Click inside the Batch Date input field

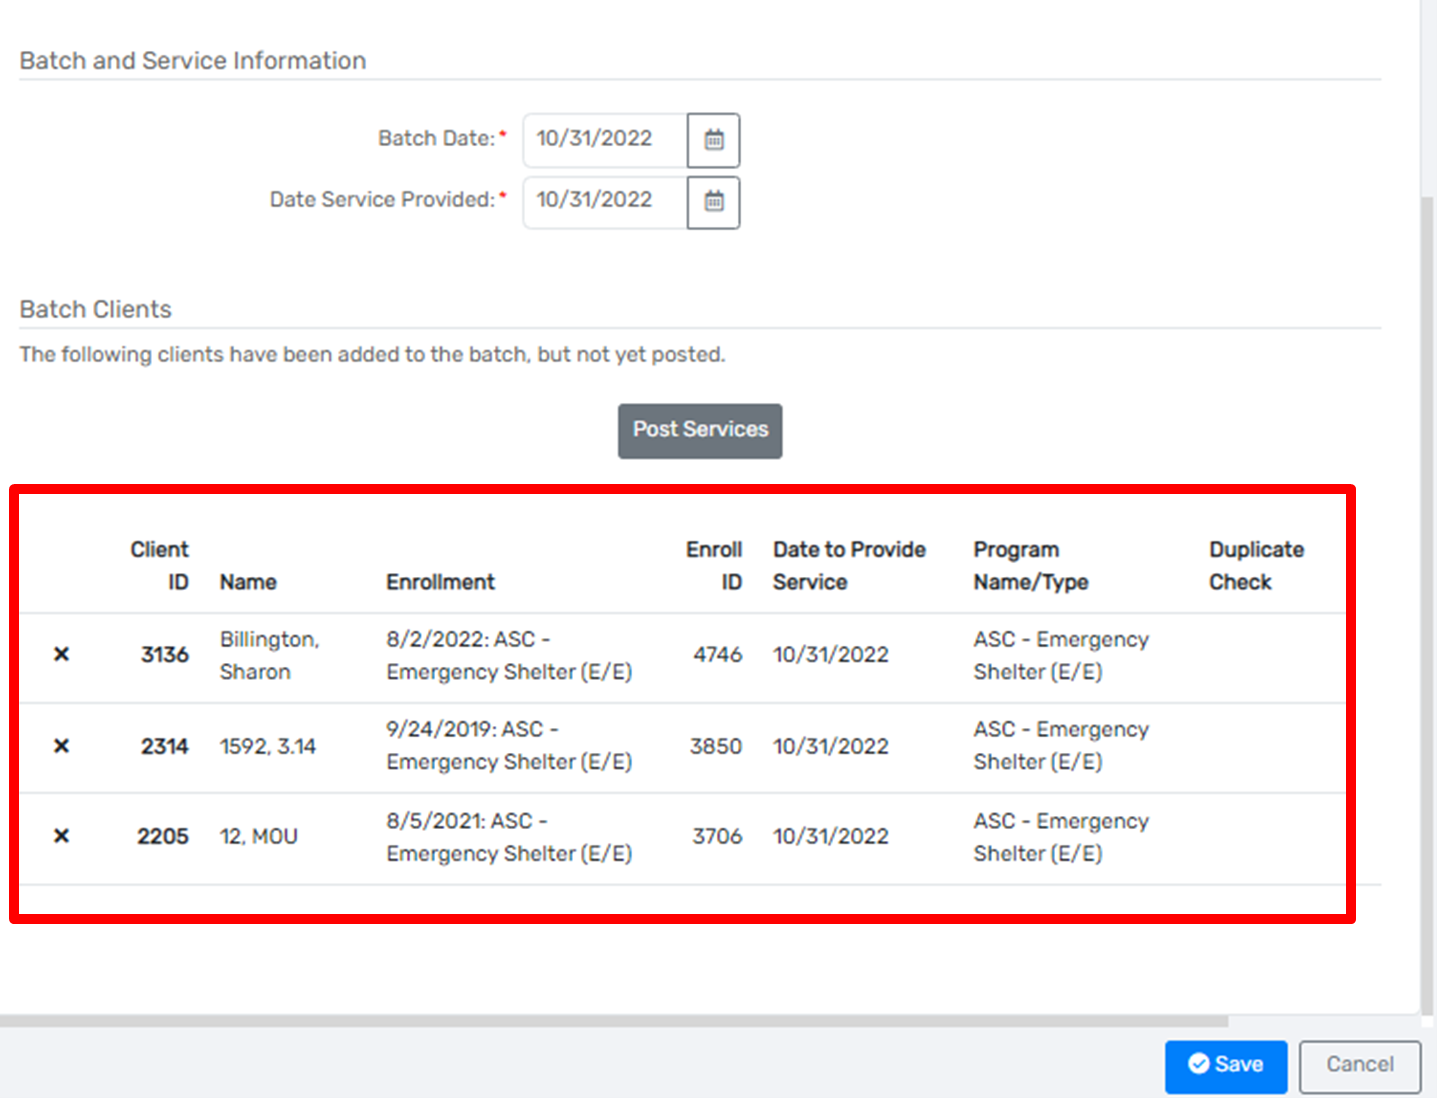tap(600, 140)
